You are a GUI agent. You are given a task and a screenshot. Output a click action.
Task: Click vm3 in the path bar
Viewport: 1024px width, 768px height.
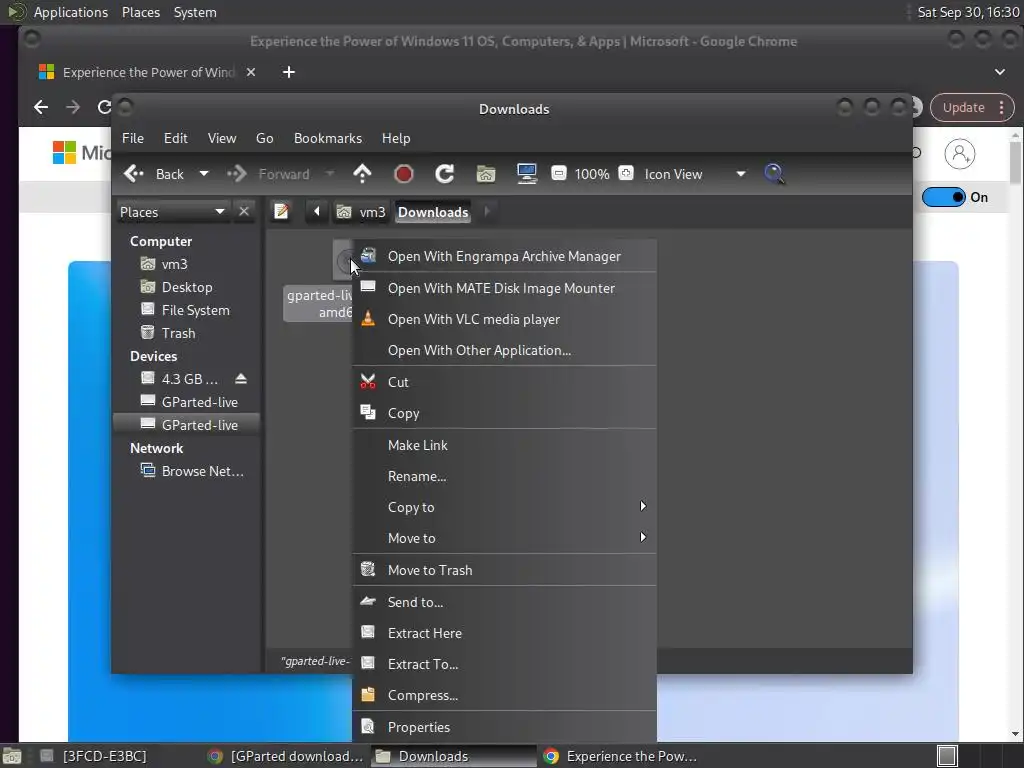pyautogui.click(x=361, y=212)
